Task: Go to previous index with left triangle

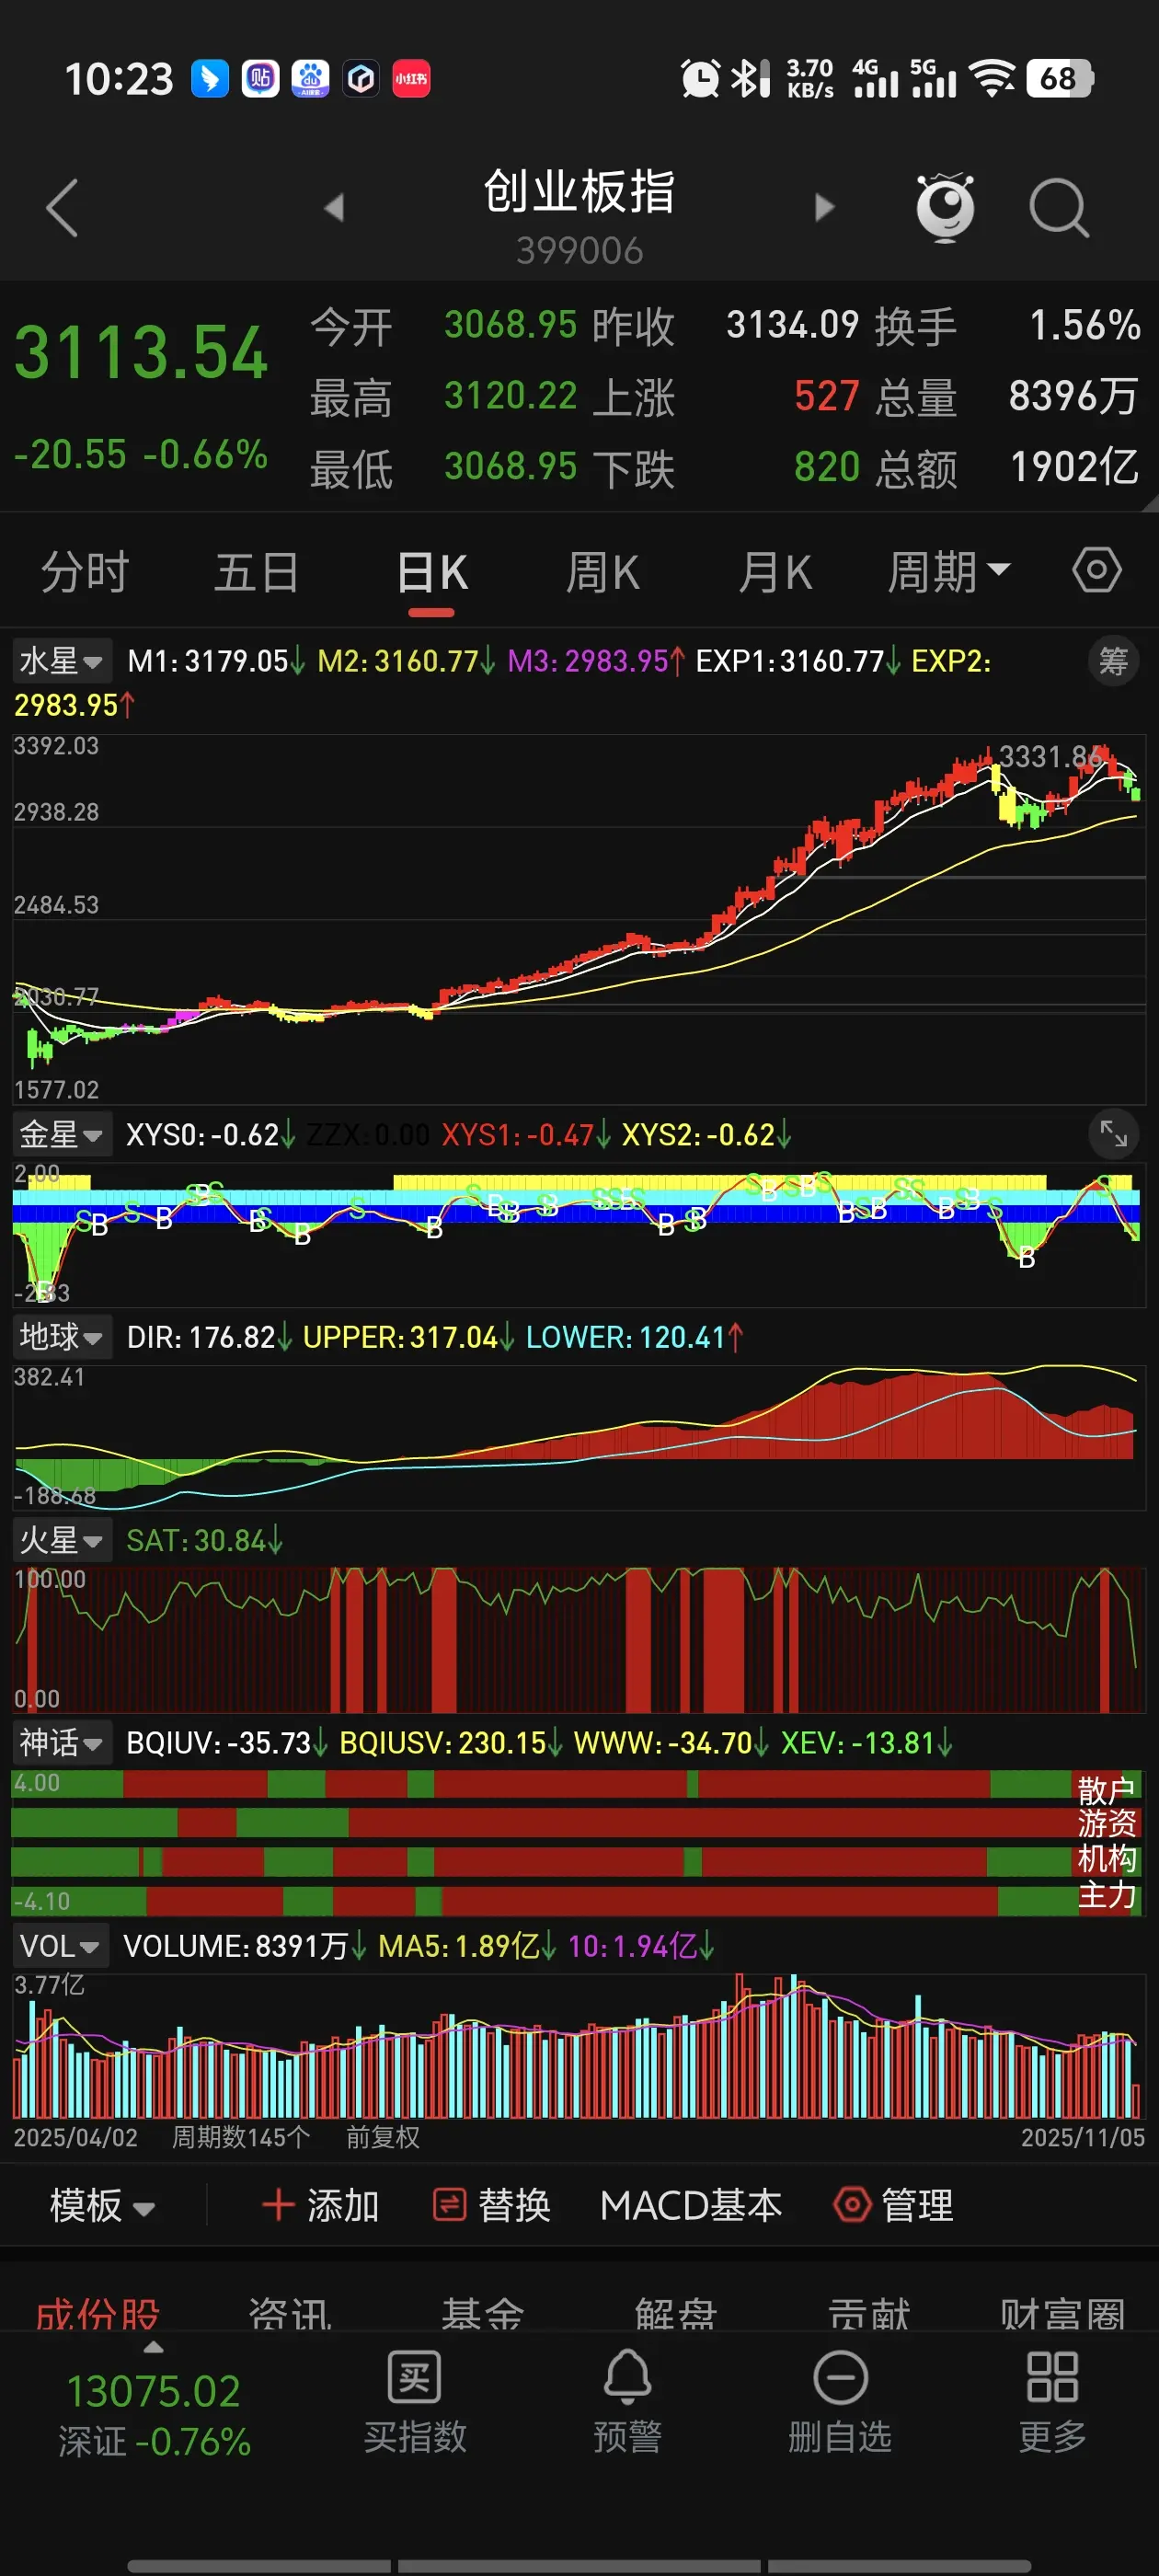Action: click(x=334, y=208)
